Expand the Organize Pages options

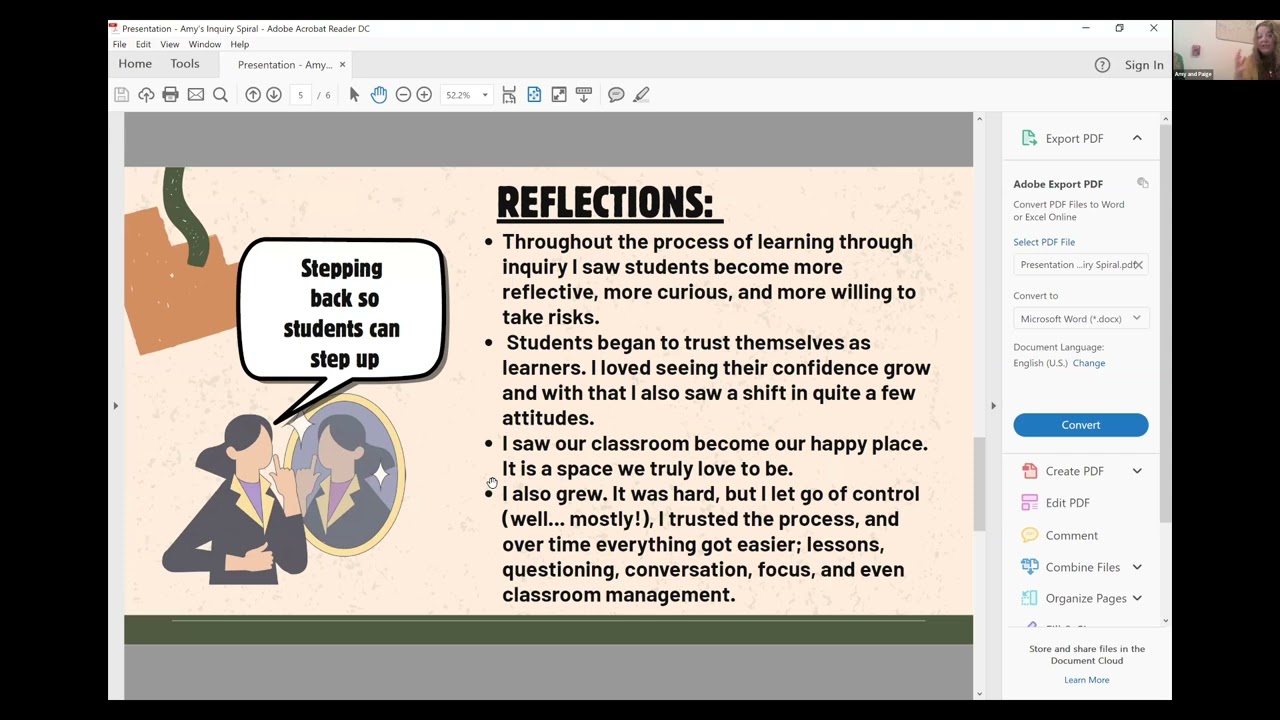1137,598
